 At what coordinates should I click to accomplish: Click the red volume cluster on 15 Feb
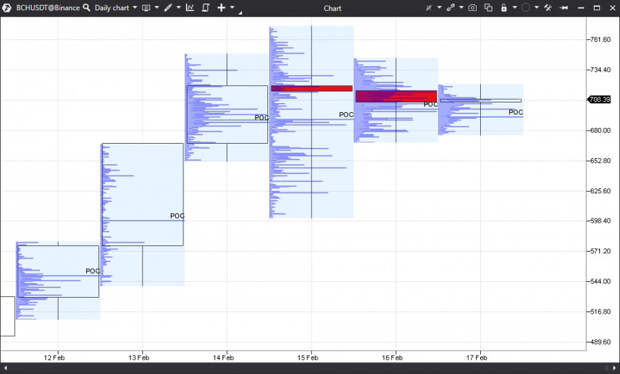(x=312, y=89)
